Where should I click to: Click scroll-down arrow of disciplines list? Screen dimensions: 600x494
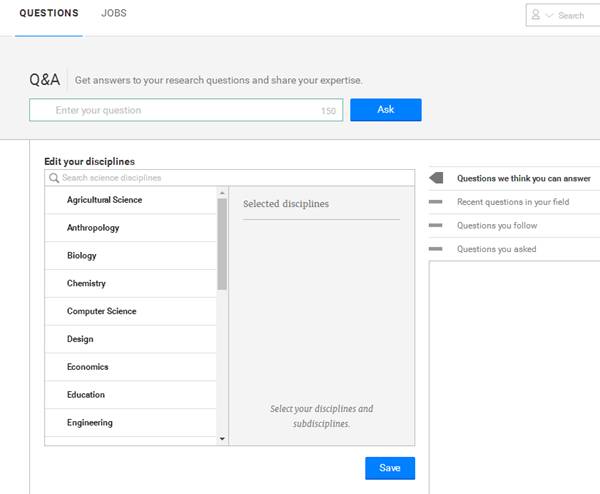tap(222, 439)
